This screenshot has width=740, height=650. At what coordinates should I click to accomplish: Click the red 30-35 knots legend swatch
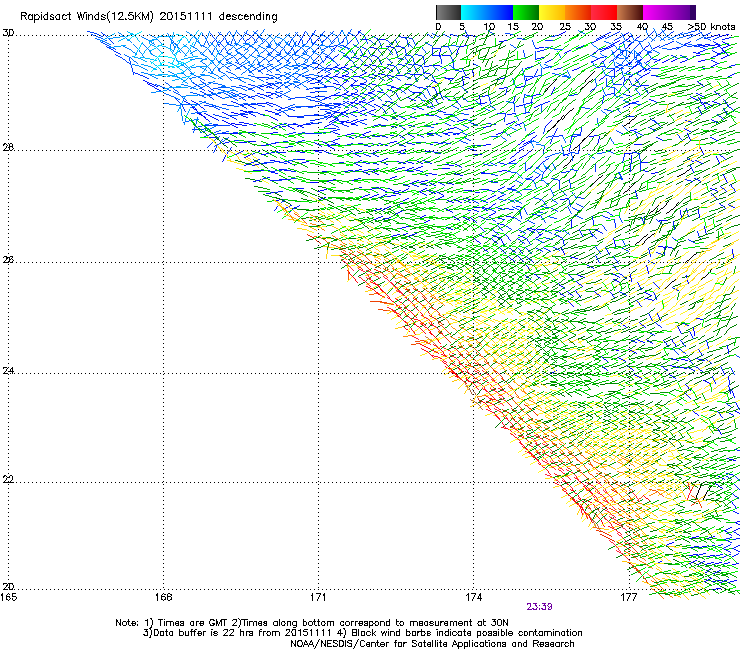pyautogui.click(x=604, y=12)
